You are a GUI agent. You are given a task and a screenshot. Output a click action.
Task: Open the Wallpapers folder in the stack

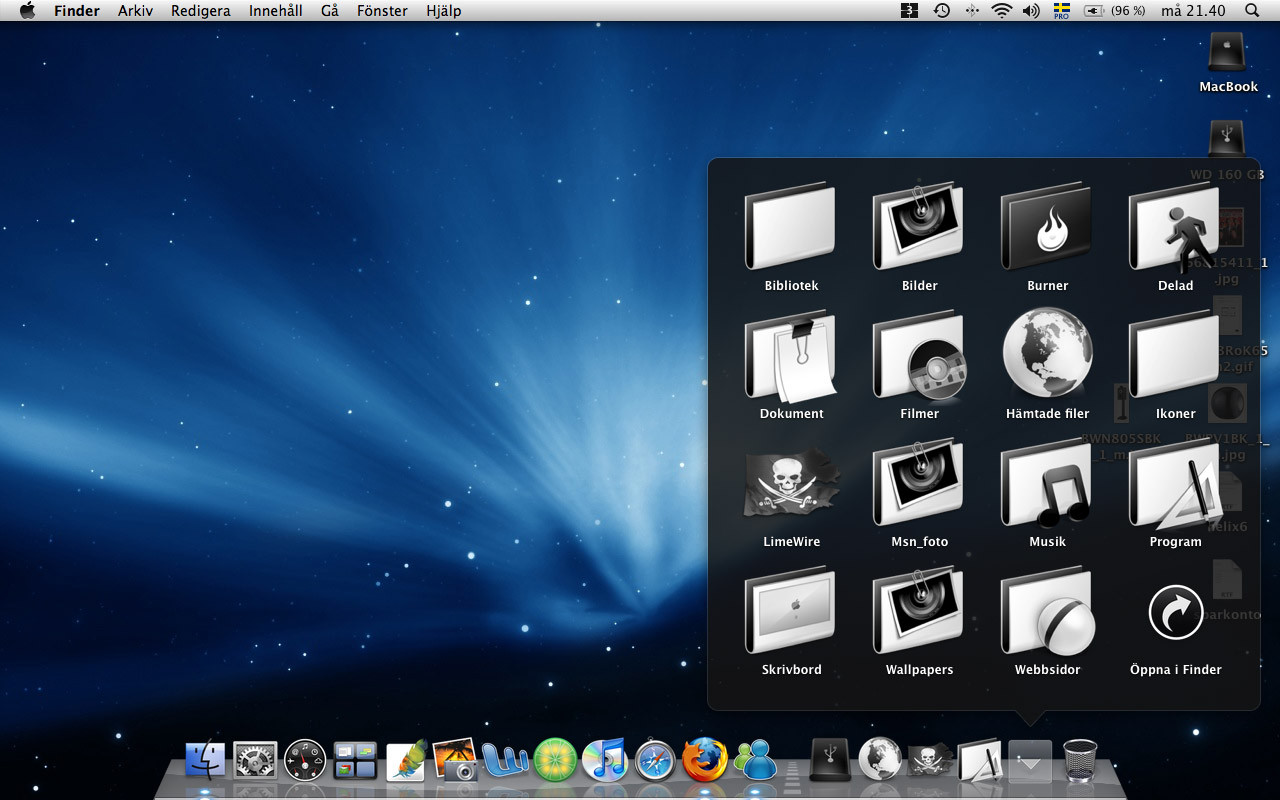pyautogui.click(x=918, y=611)
